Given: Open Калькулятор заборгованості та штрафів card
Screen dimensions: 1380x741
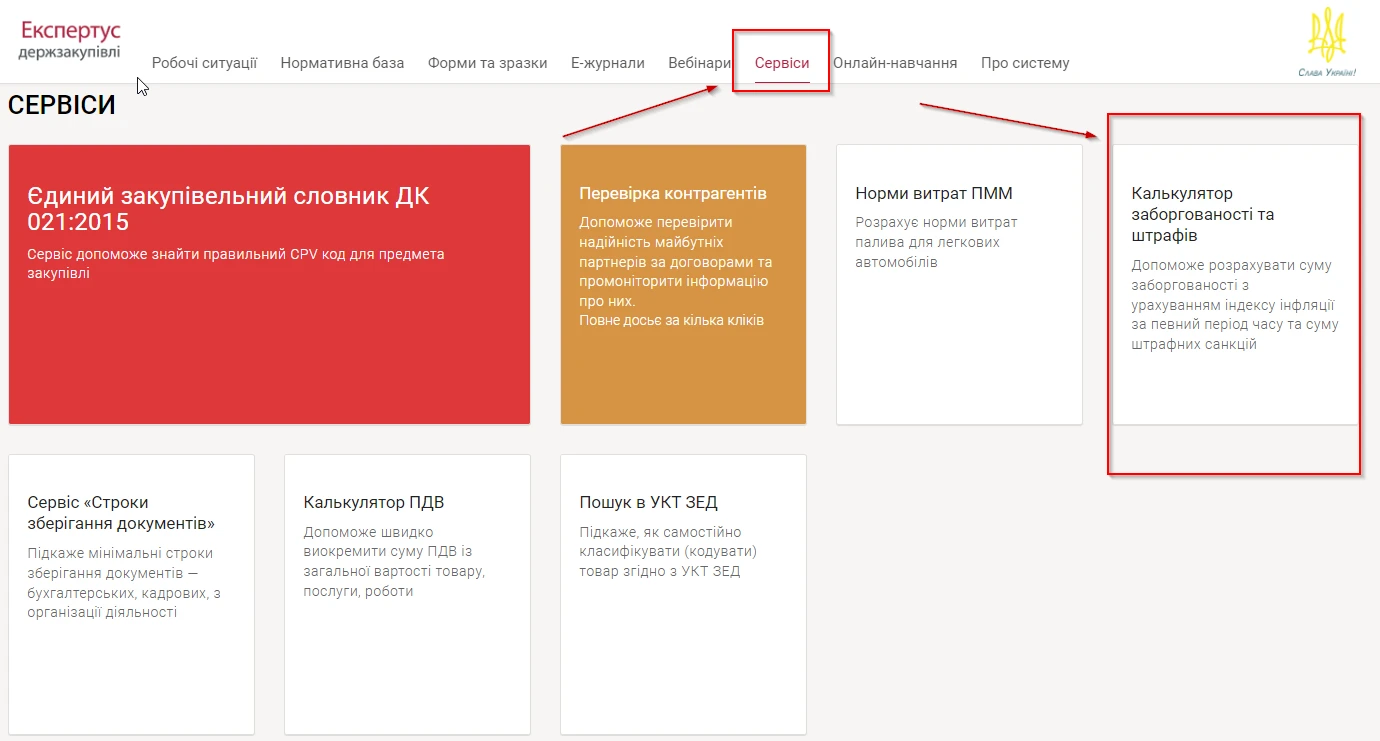Looking at the screenshot, I should pyautogui.click(x=1235, y=284).
